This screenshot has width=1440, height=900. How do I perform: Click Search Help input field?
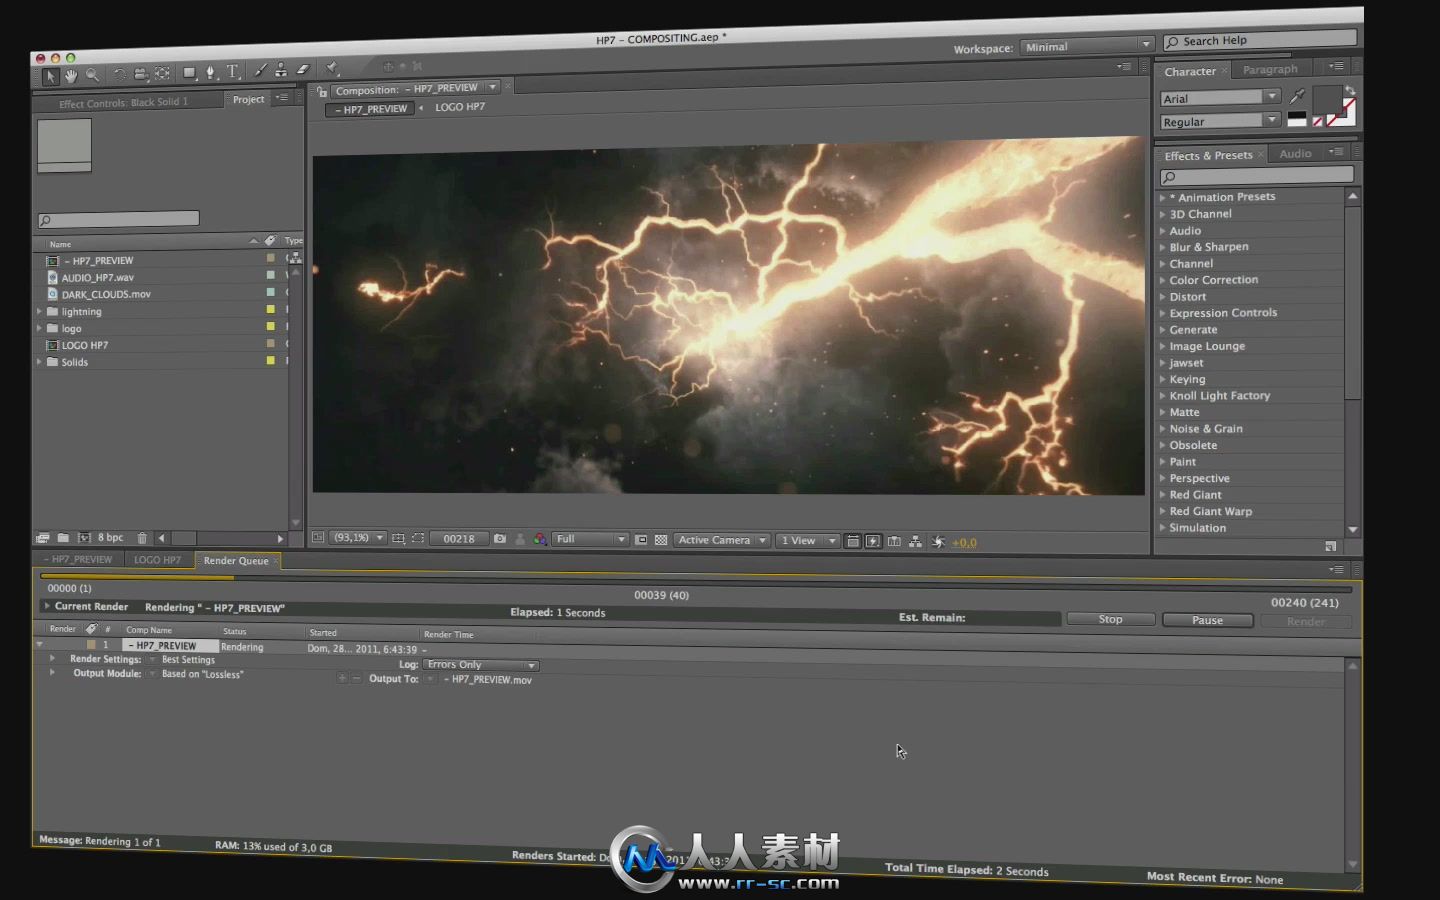(1260, 40)
